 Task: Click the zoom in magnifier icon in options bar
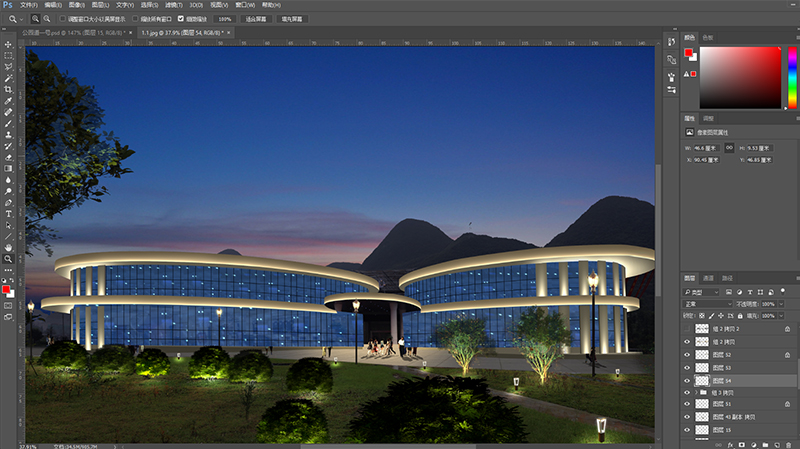(x=35, y=19)
